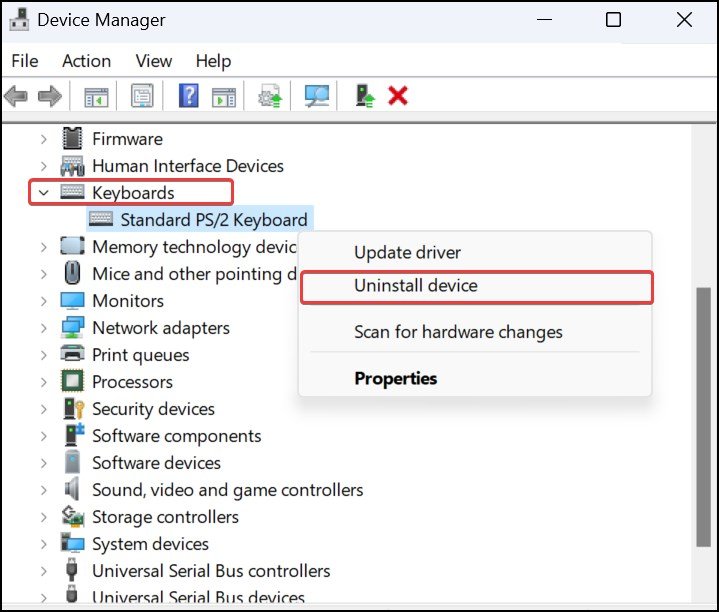Expand the Processors category
This screenshot has width=719, height=612.
point(43,382)
